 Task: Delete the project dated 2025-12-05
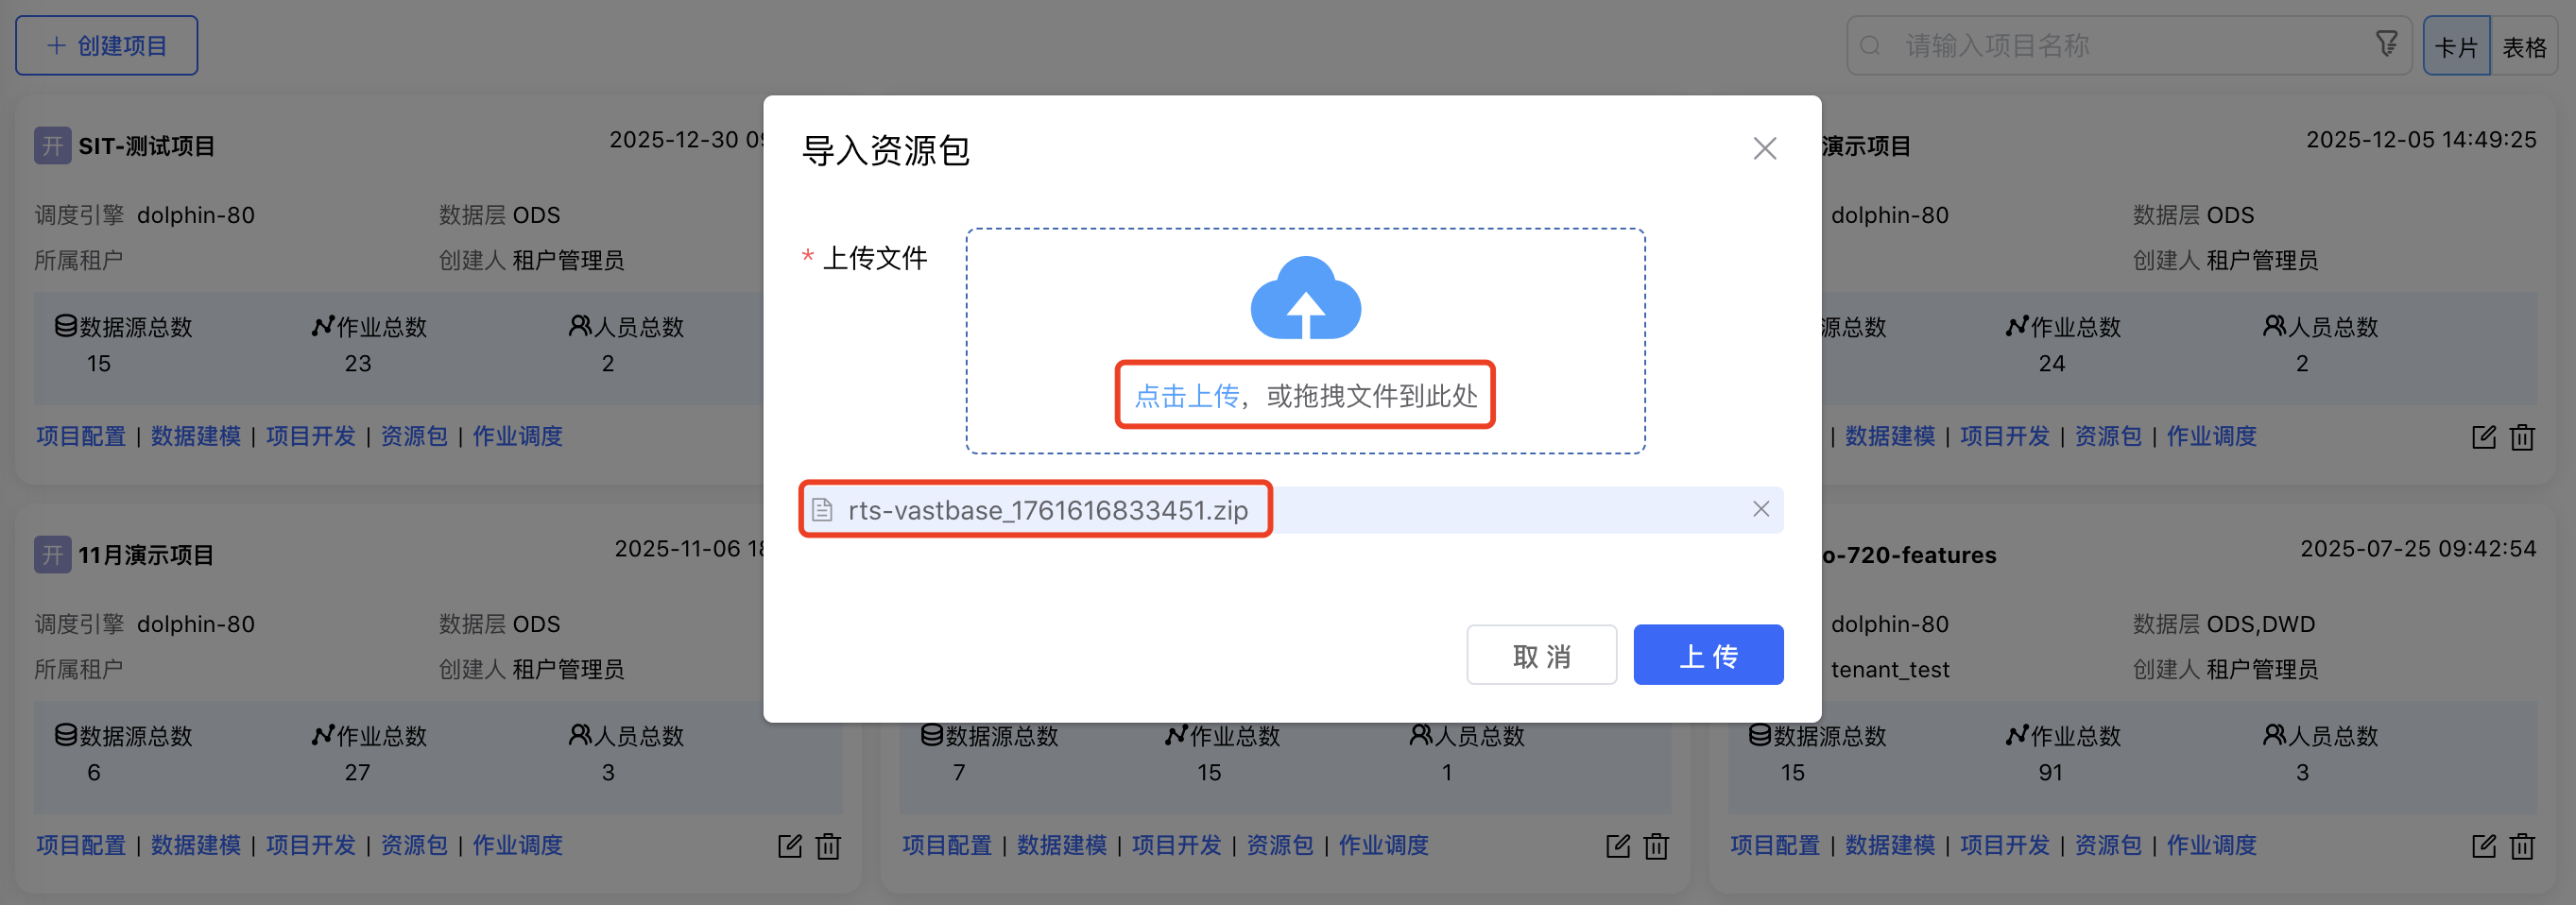[x=2522, y=437]
